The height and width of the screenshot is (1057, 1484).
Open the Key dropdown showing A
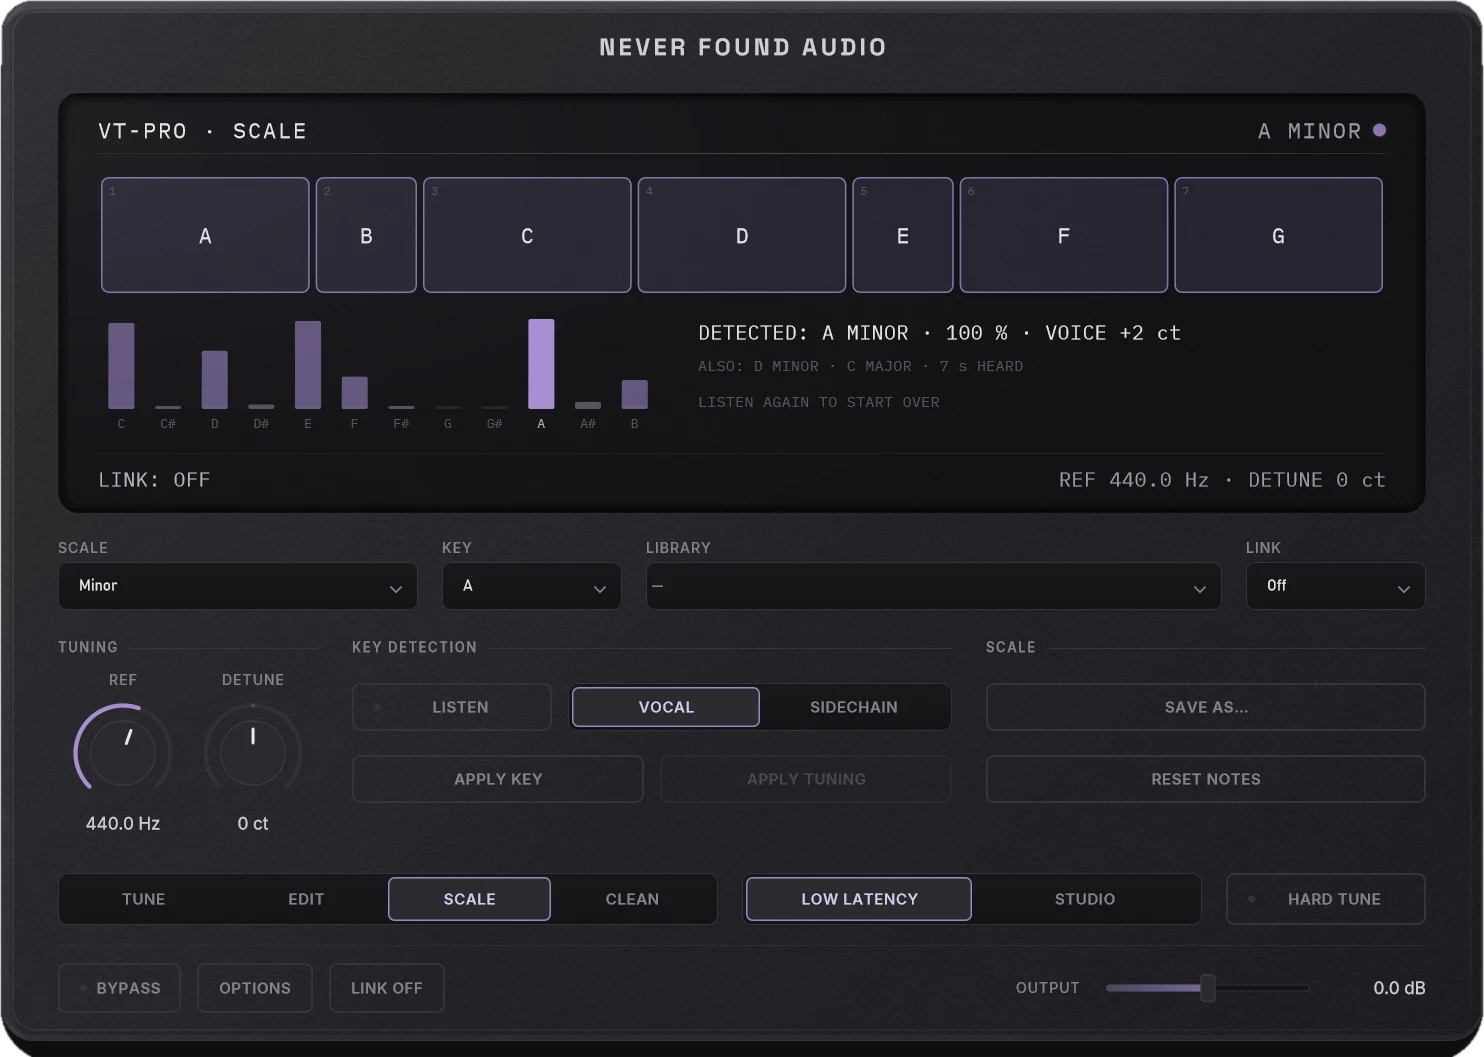pyautogui.click(x=532, y=586)
